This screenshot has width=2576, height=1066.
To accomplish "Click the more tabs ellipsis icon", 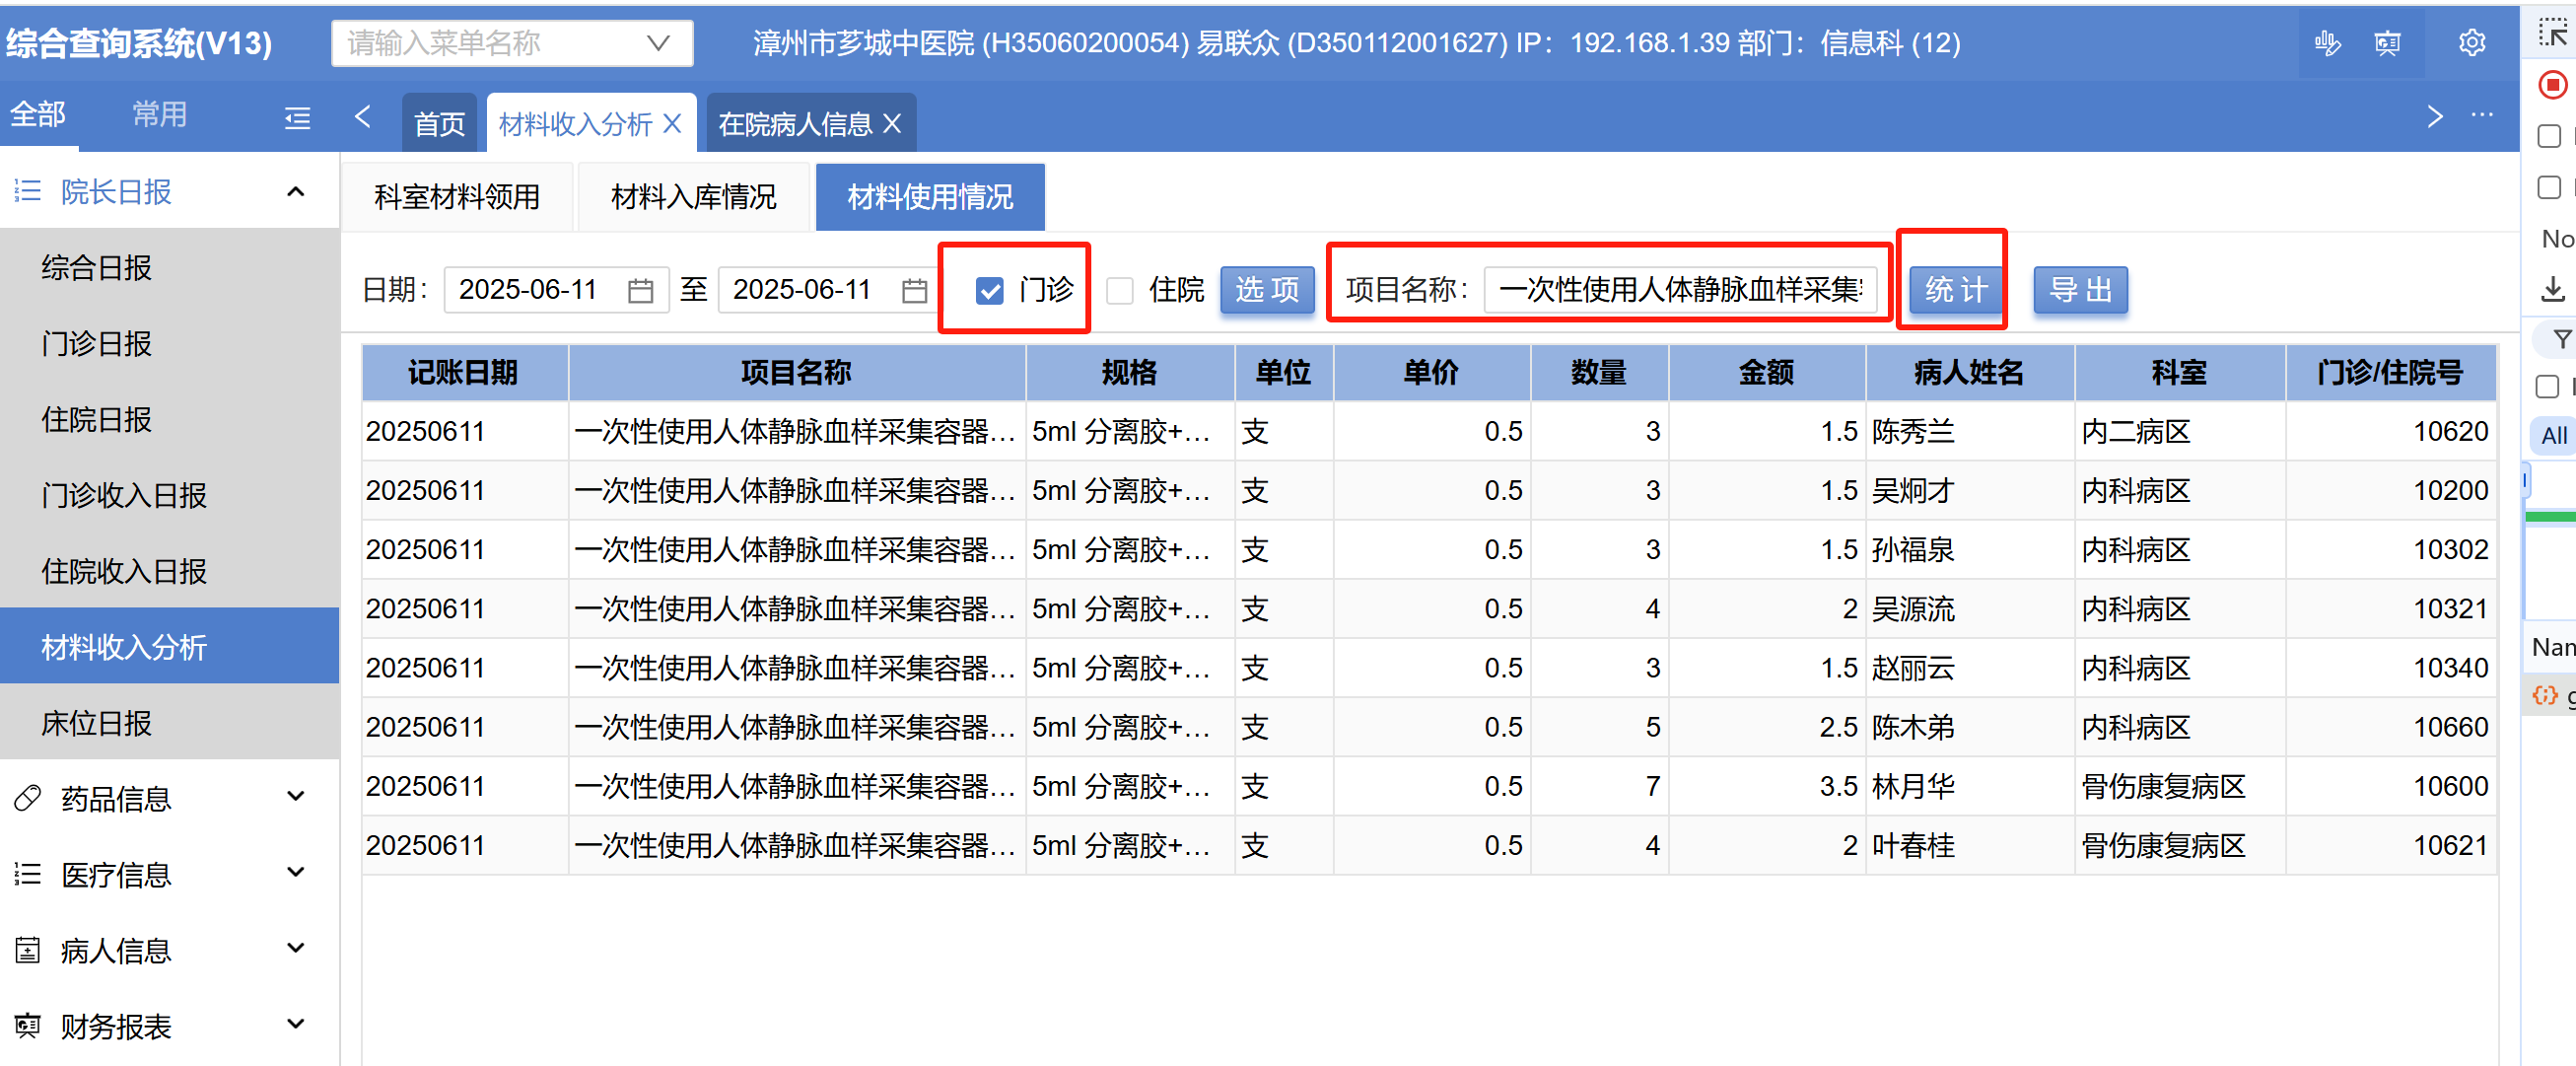I will tap(2482, 116).
